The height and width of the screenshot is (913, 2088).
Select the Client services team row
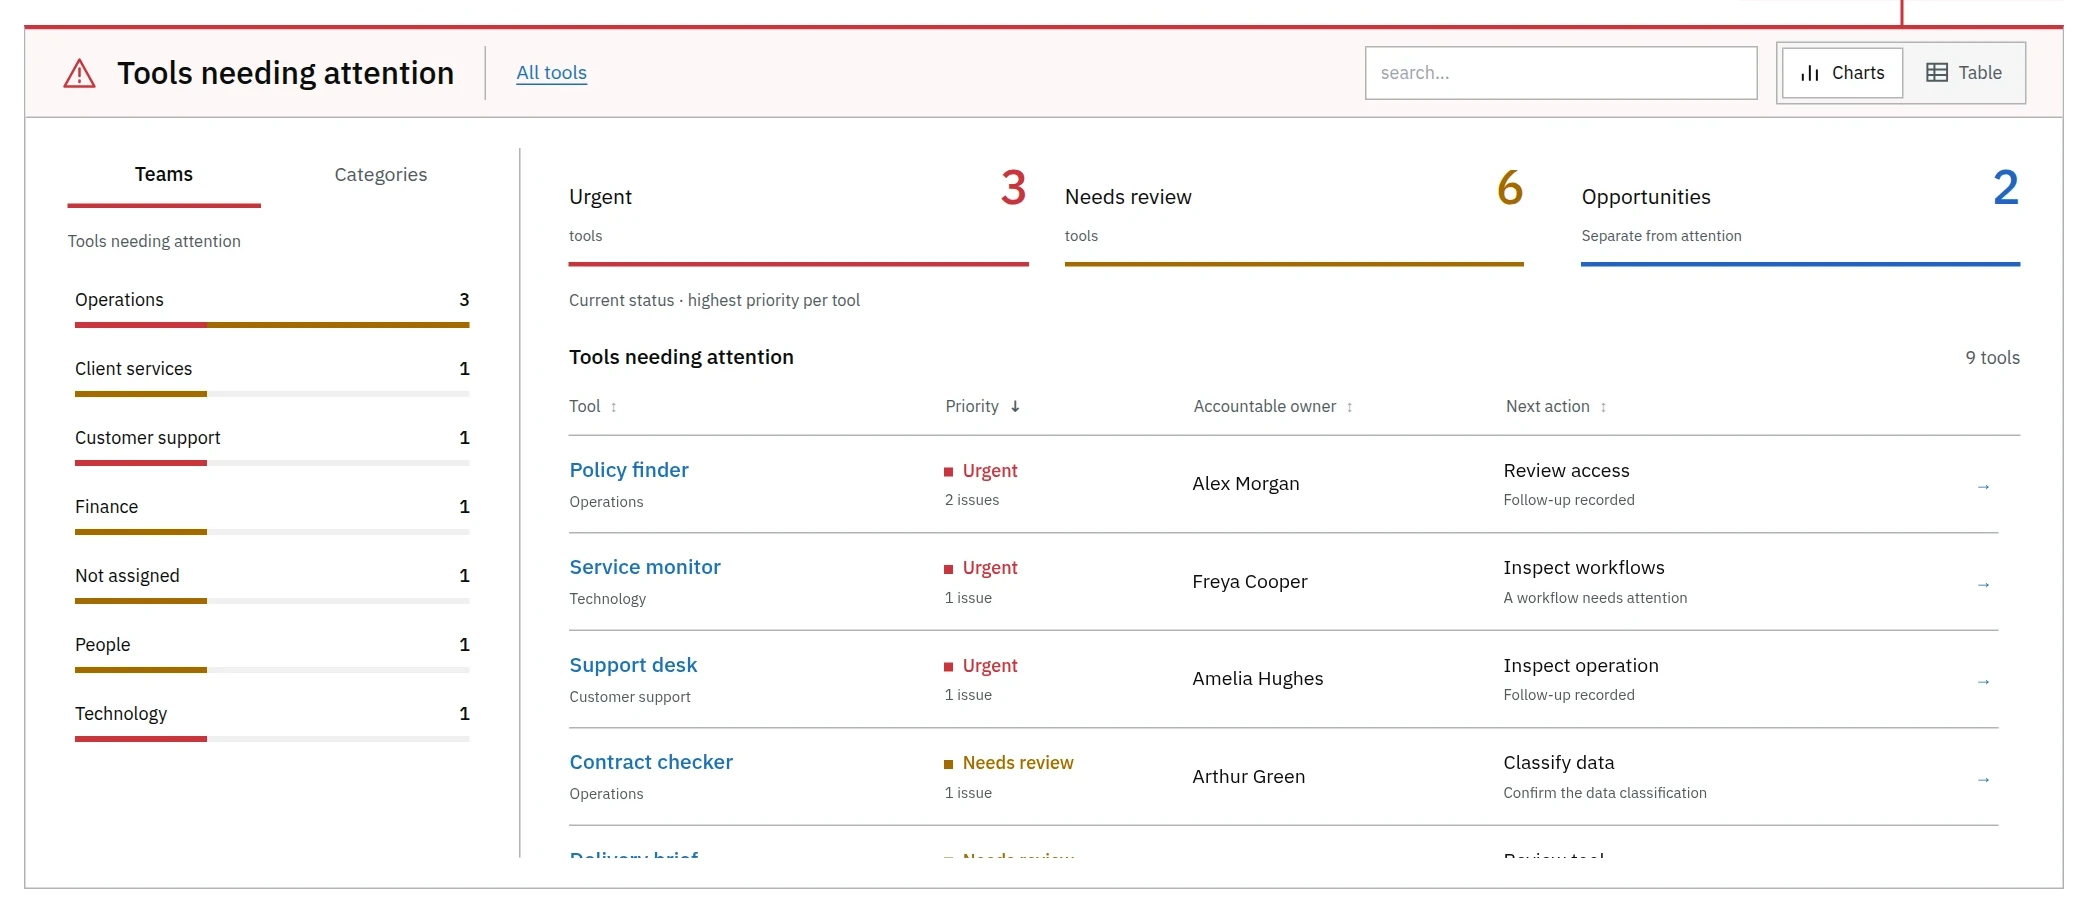pos(272,377)
